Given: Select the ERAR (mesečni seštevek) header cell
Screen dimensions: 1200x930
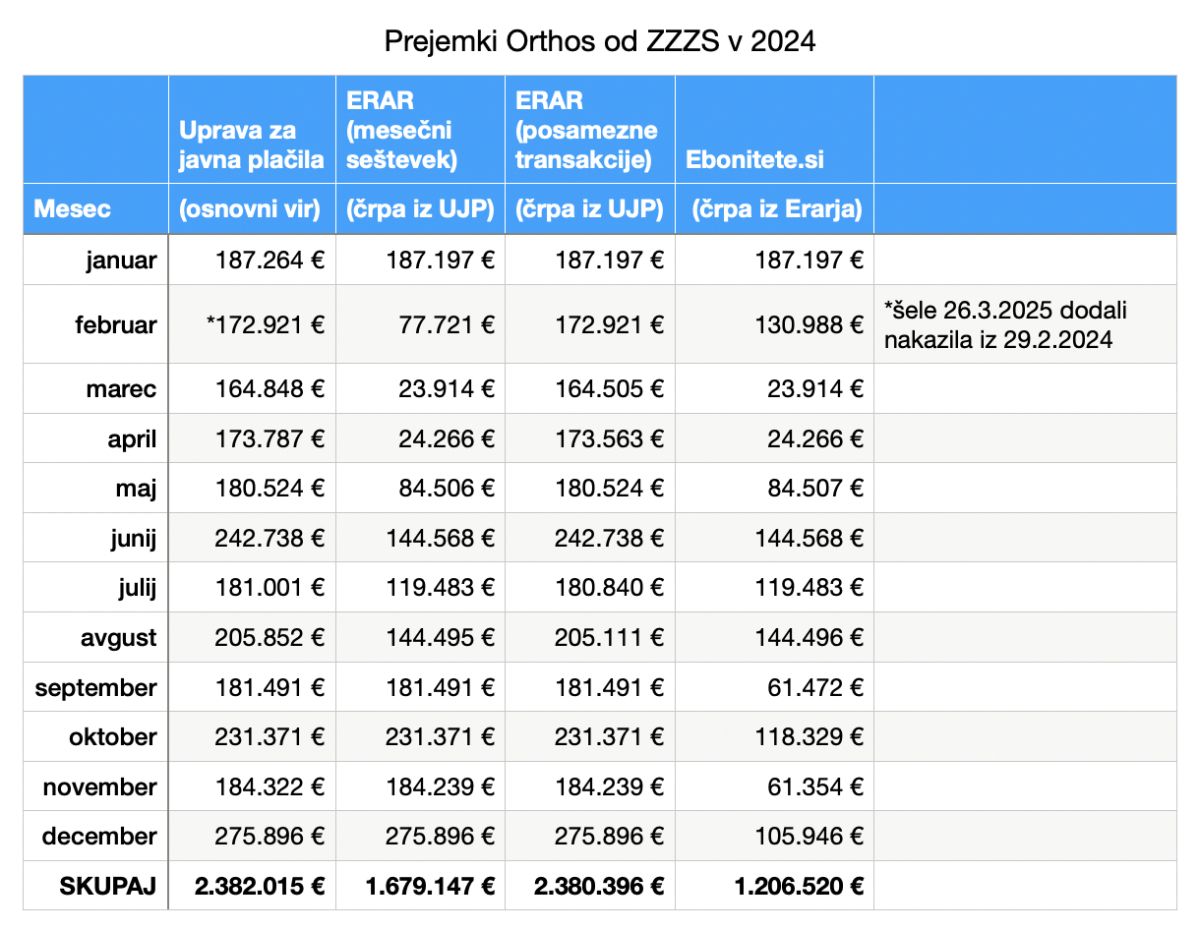Looking at the screenshot, I should [420, 129].
